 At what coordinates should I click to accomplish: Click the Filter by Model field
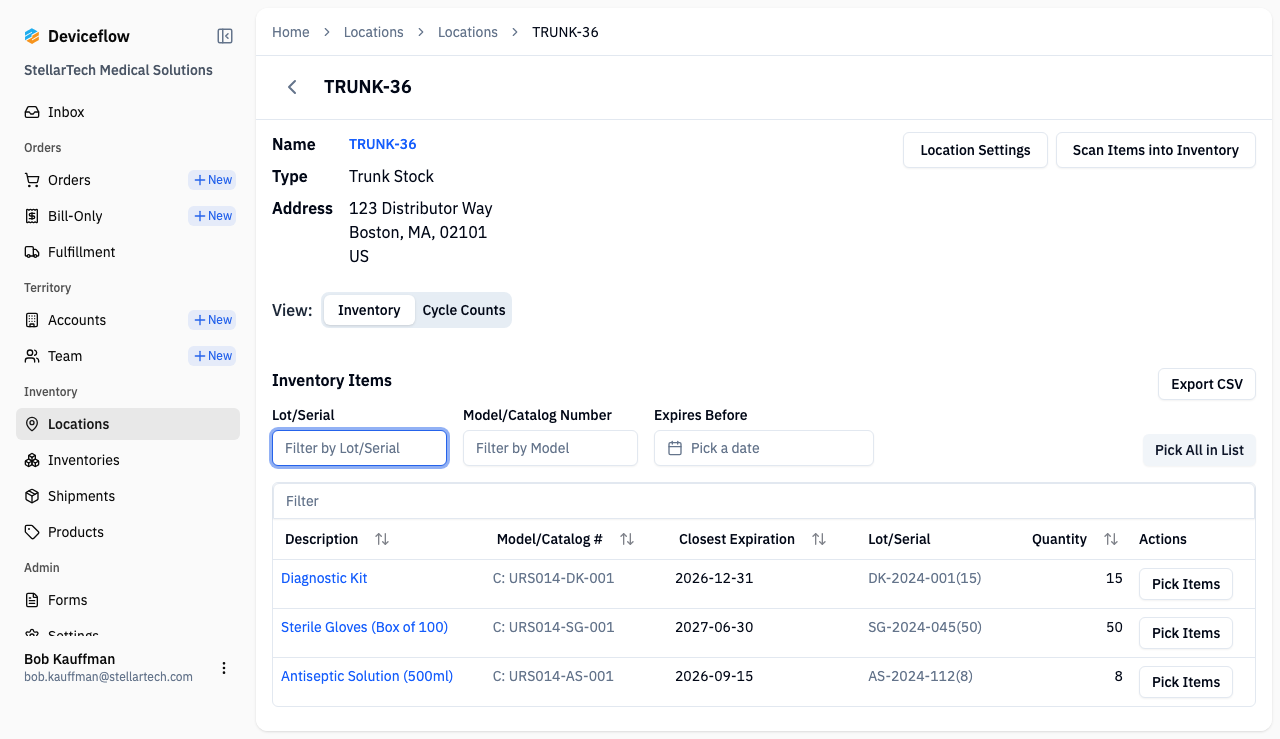[x=550, y=448]
